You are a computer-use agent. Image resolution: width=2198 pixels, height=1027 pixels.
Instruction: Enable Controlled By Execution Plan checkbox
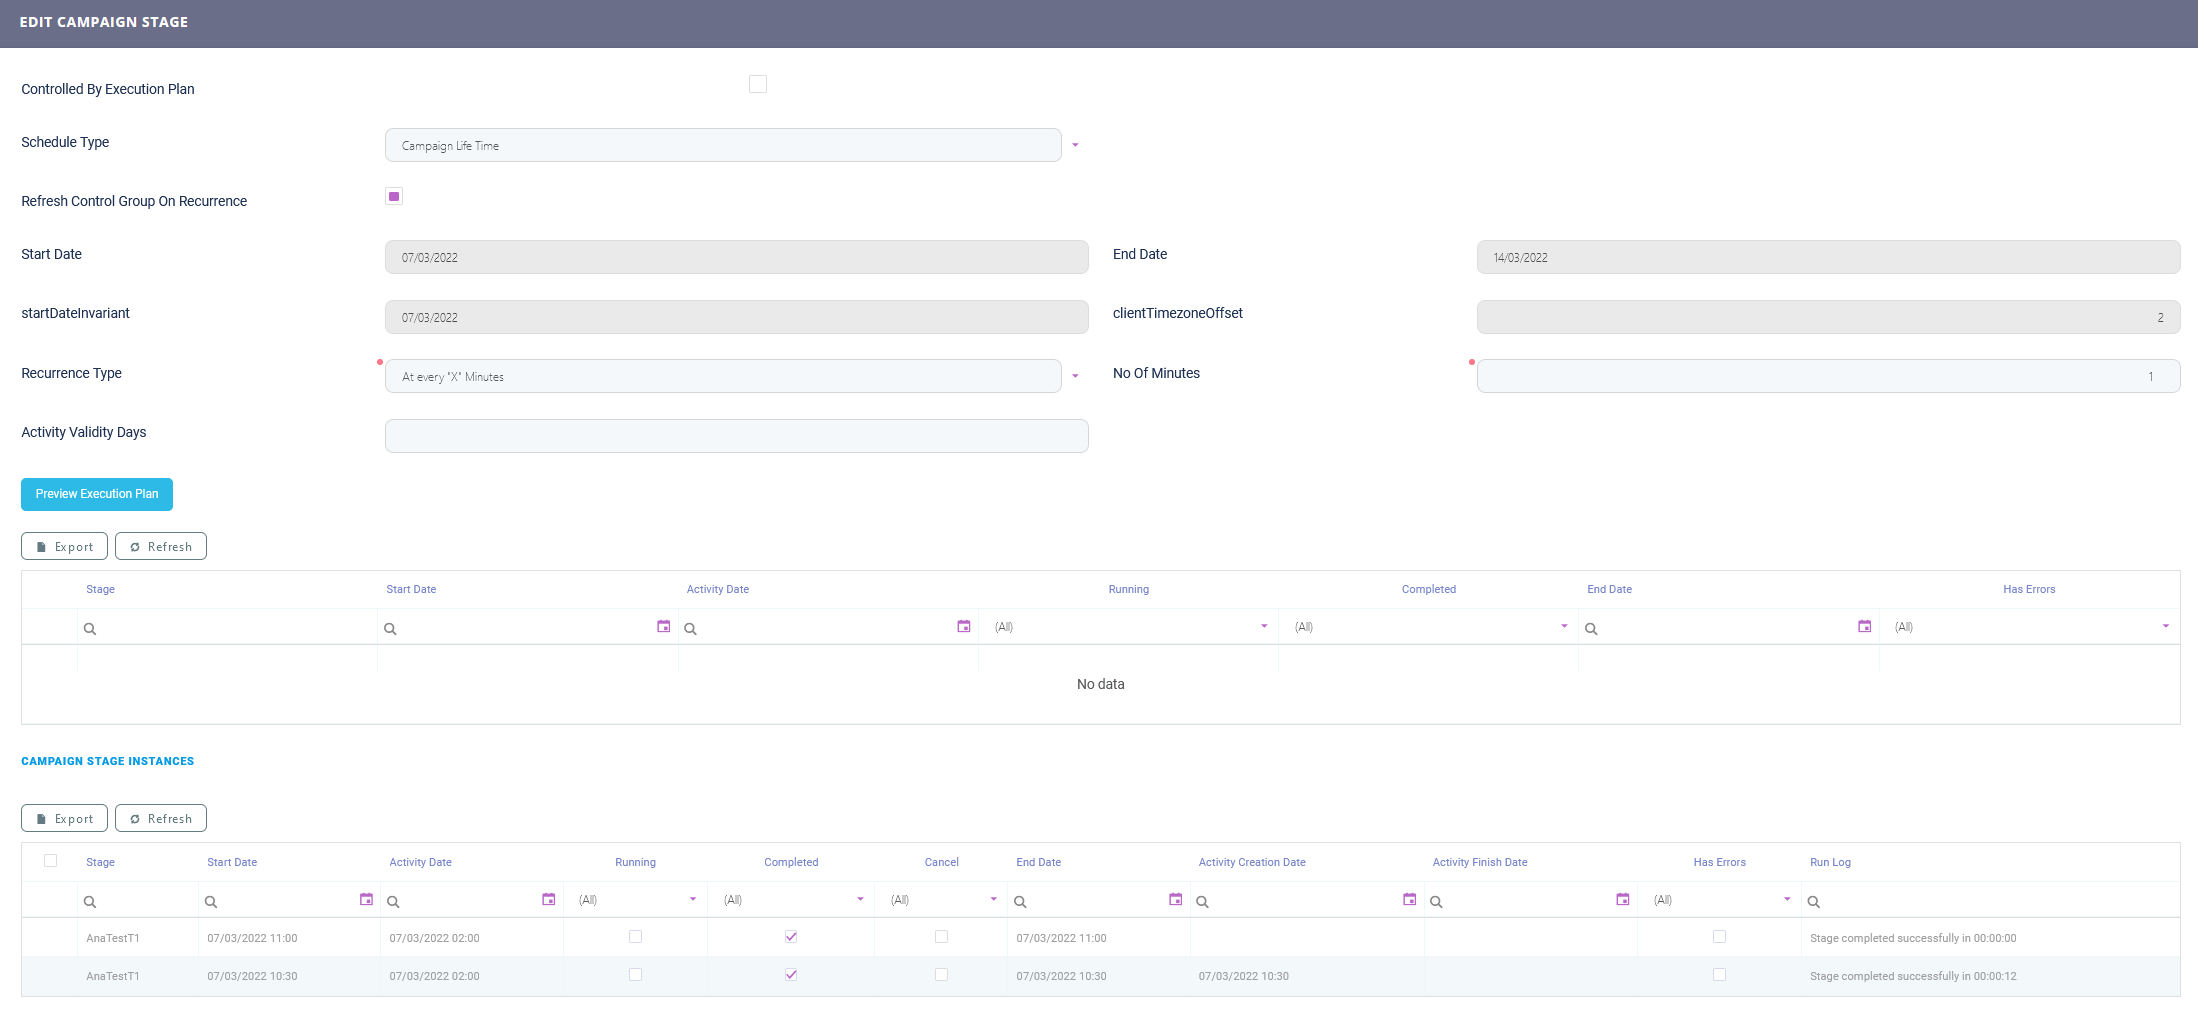758,85
